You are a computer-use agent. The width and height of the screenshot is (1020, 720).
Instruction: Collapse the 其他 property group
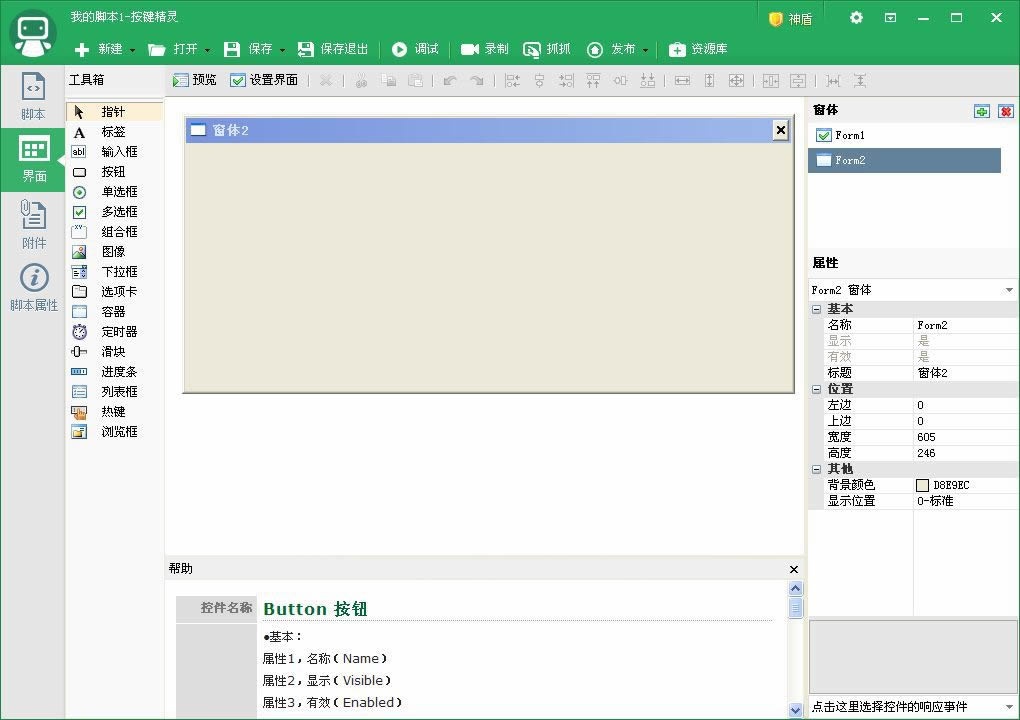[x=816, y=469]
